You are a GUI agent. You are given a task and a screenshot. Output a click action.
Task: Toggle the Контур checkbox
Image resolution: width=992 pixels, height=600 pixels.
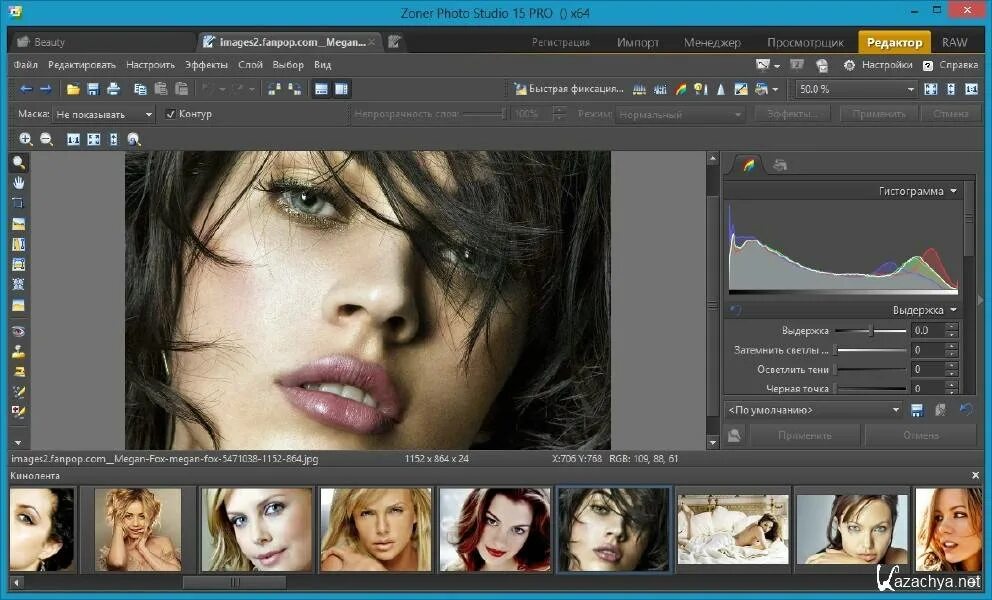(x=170, y=115)
